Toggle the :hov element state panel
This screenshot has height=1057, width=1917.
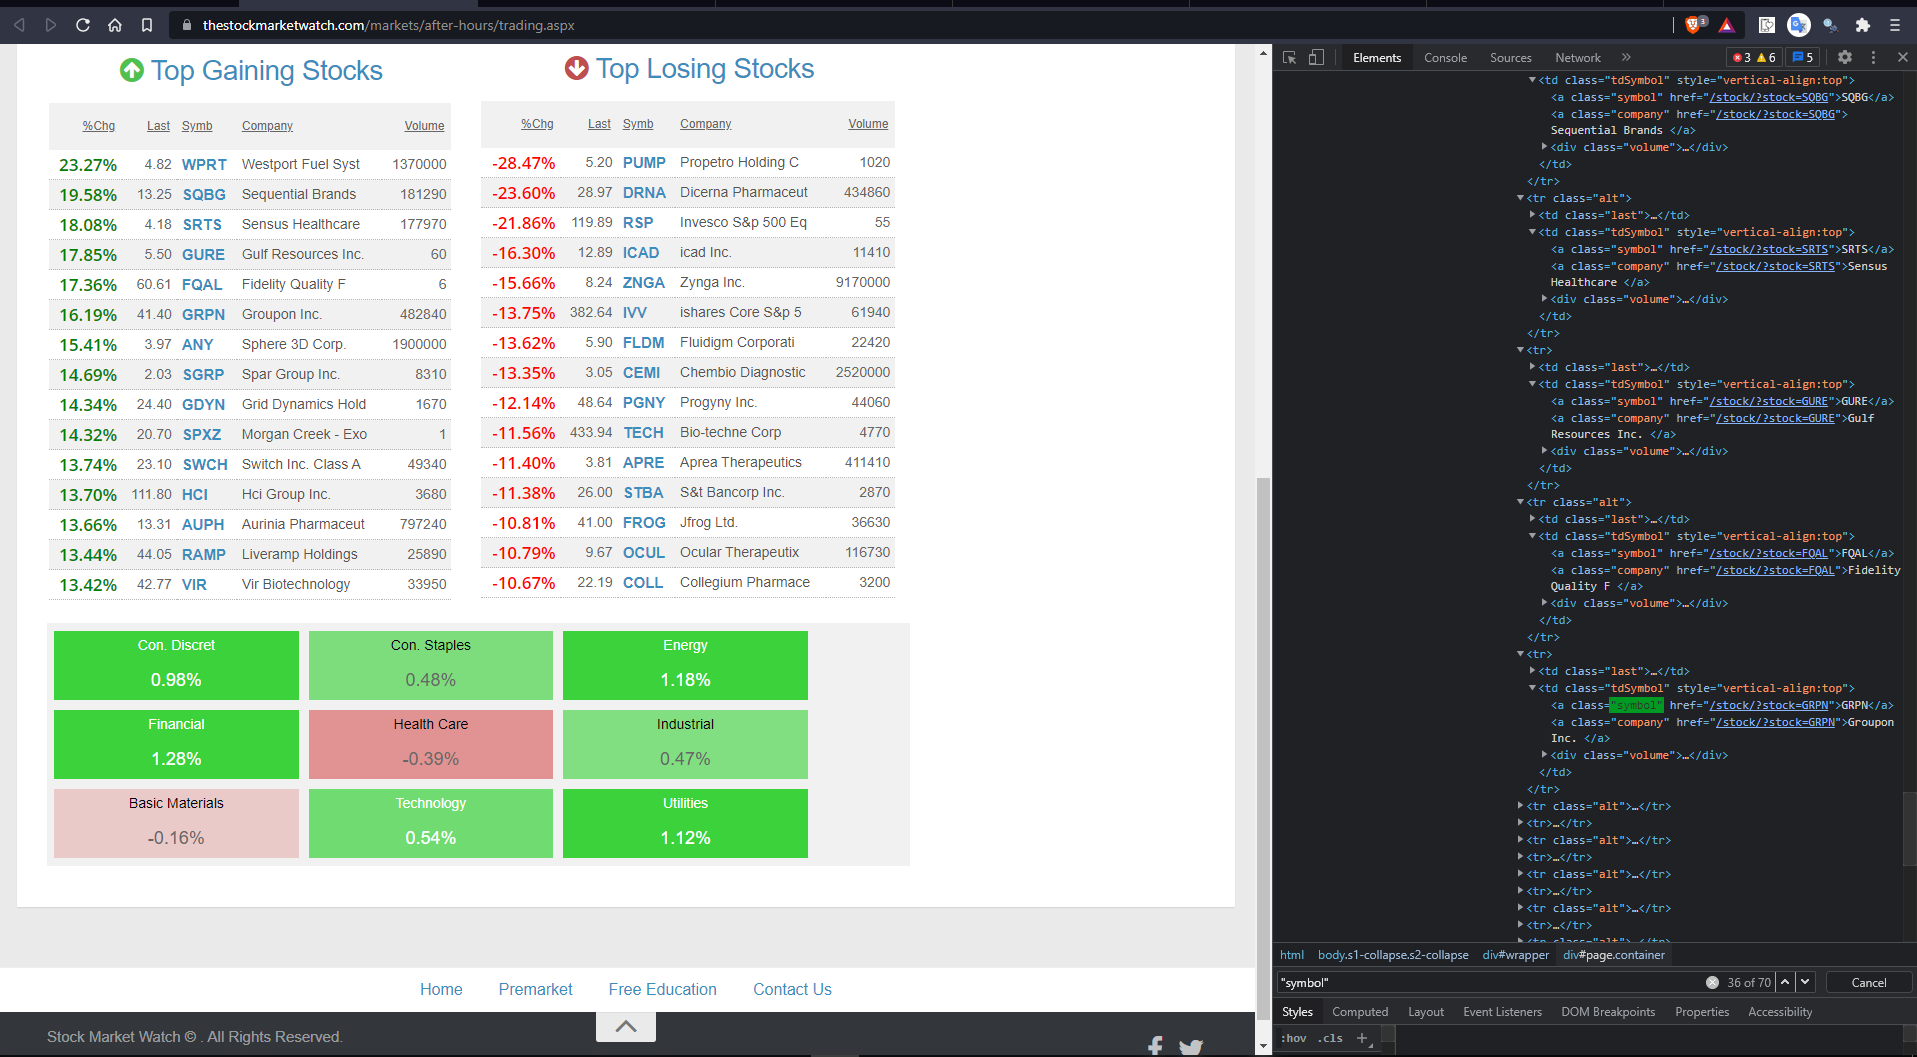tap(1294, 1038)
